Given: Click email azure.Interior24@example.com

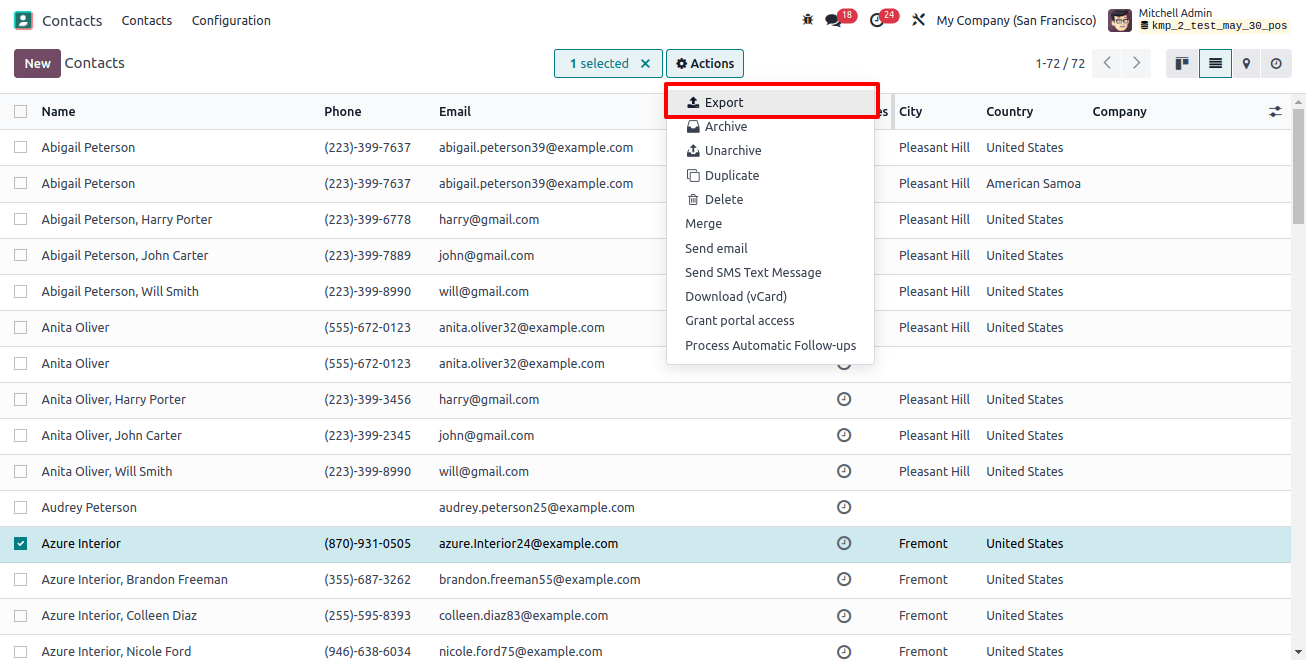Looking at the screenshot, I should pyautogui.click(x=528, y=544).
